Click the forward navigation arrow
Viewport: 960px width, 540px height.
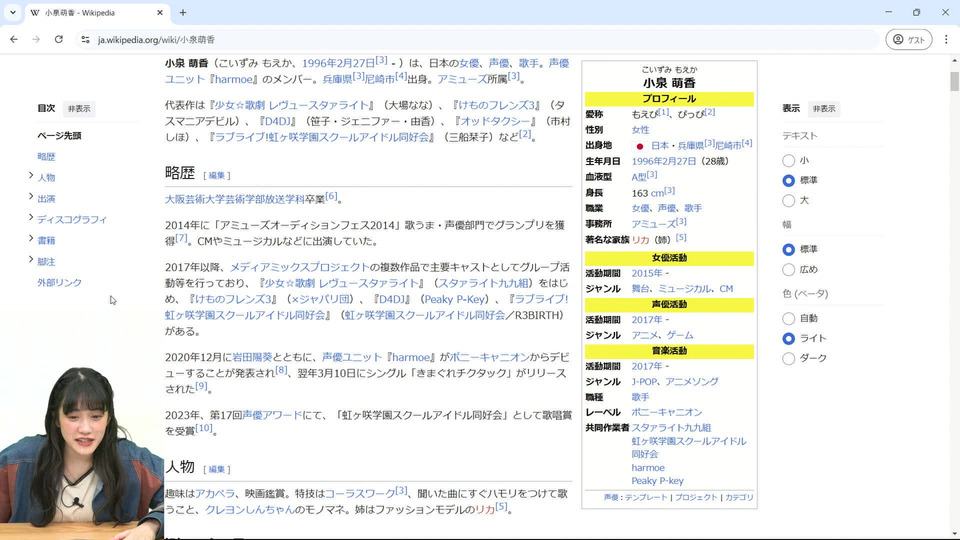[36, 39]
